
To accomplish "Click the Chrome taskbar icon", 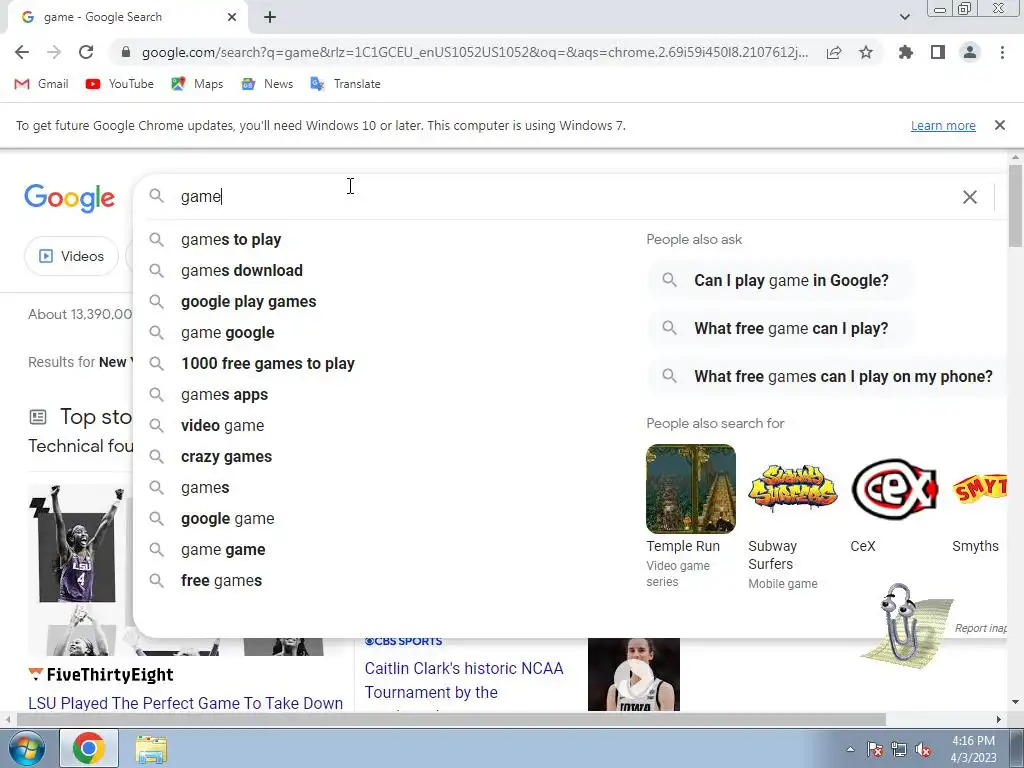I will point(89,748).
